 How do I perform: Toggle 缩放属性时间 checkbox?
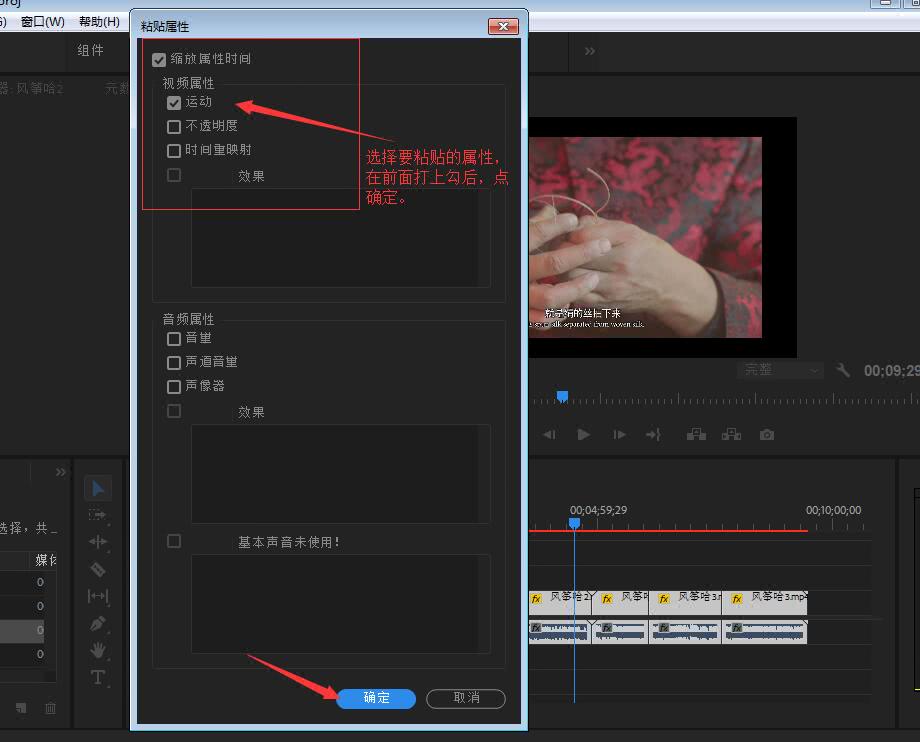coord(159,60)
